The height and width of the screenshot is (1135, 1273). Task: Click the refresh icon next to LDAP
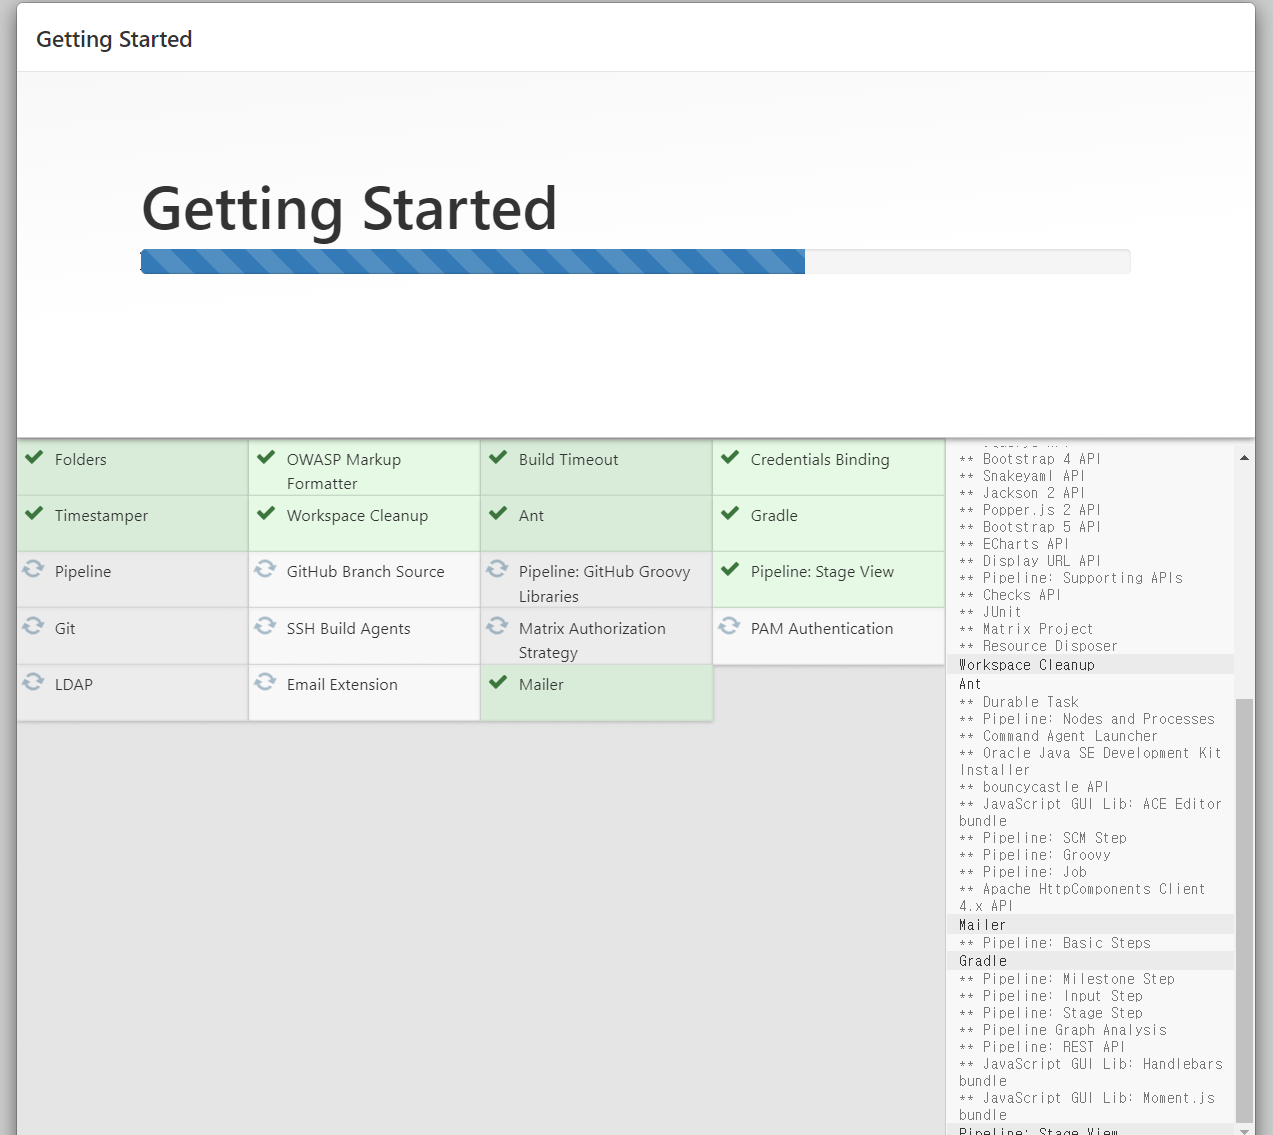pos(33,682)
